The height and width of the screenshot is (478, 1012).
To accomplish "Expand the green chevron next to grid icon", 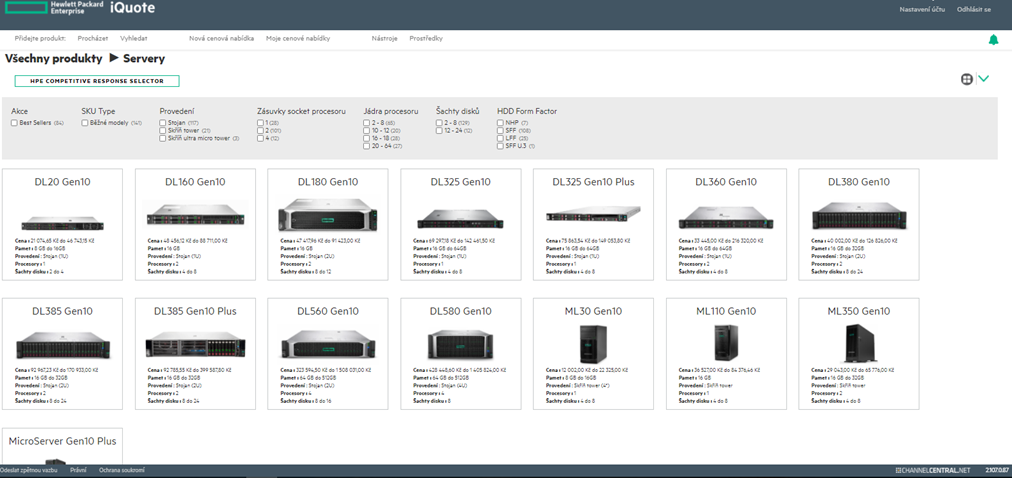I will (984, 79).
